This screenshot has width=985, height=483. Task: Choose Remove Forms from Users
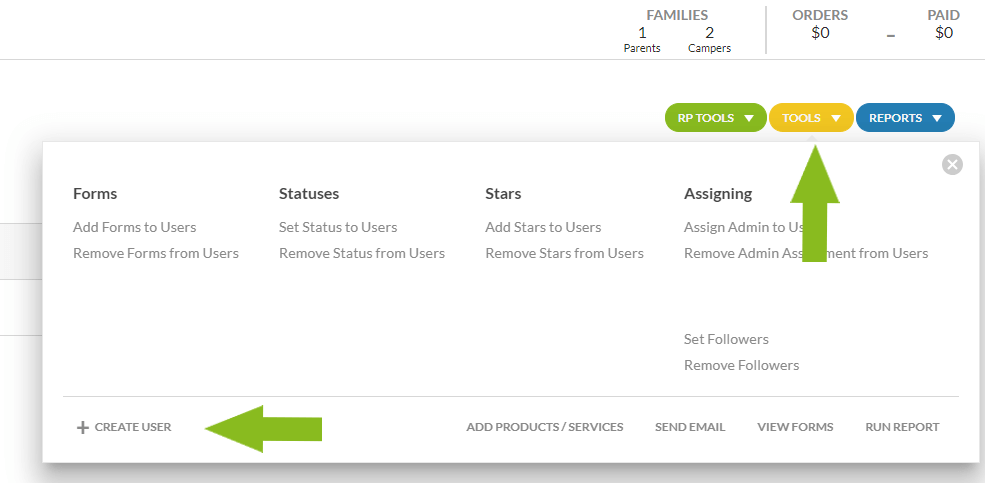point(155,253)
